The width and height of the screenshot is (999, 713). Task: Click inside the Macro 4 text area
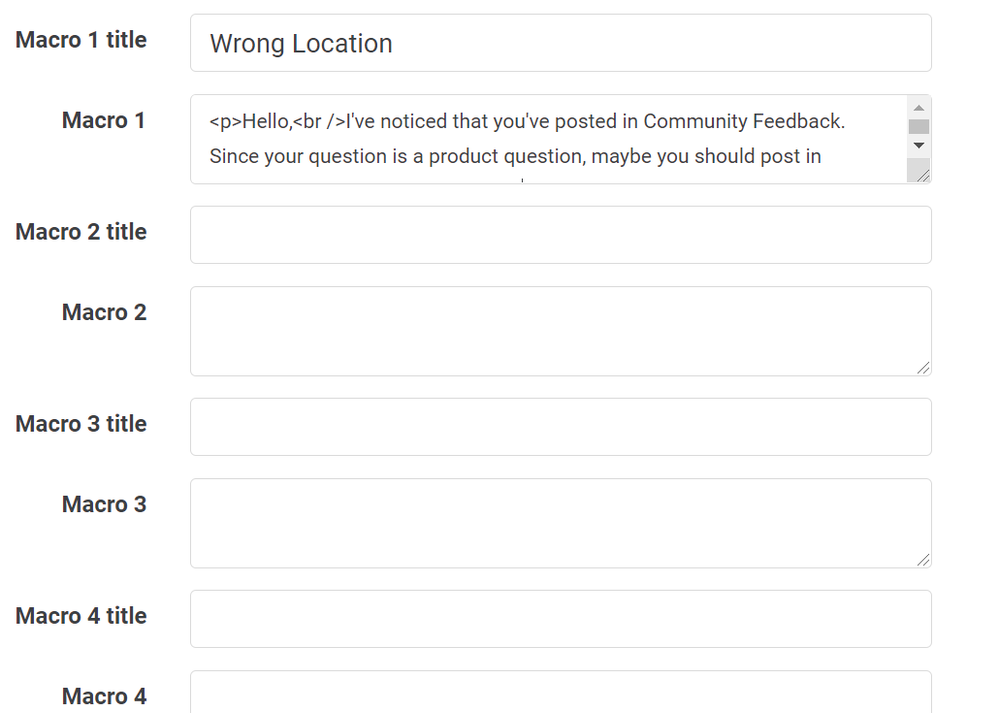click(561, 692)
